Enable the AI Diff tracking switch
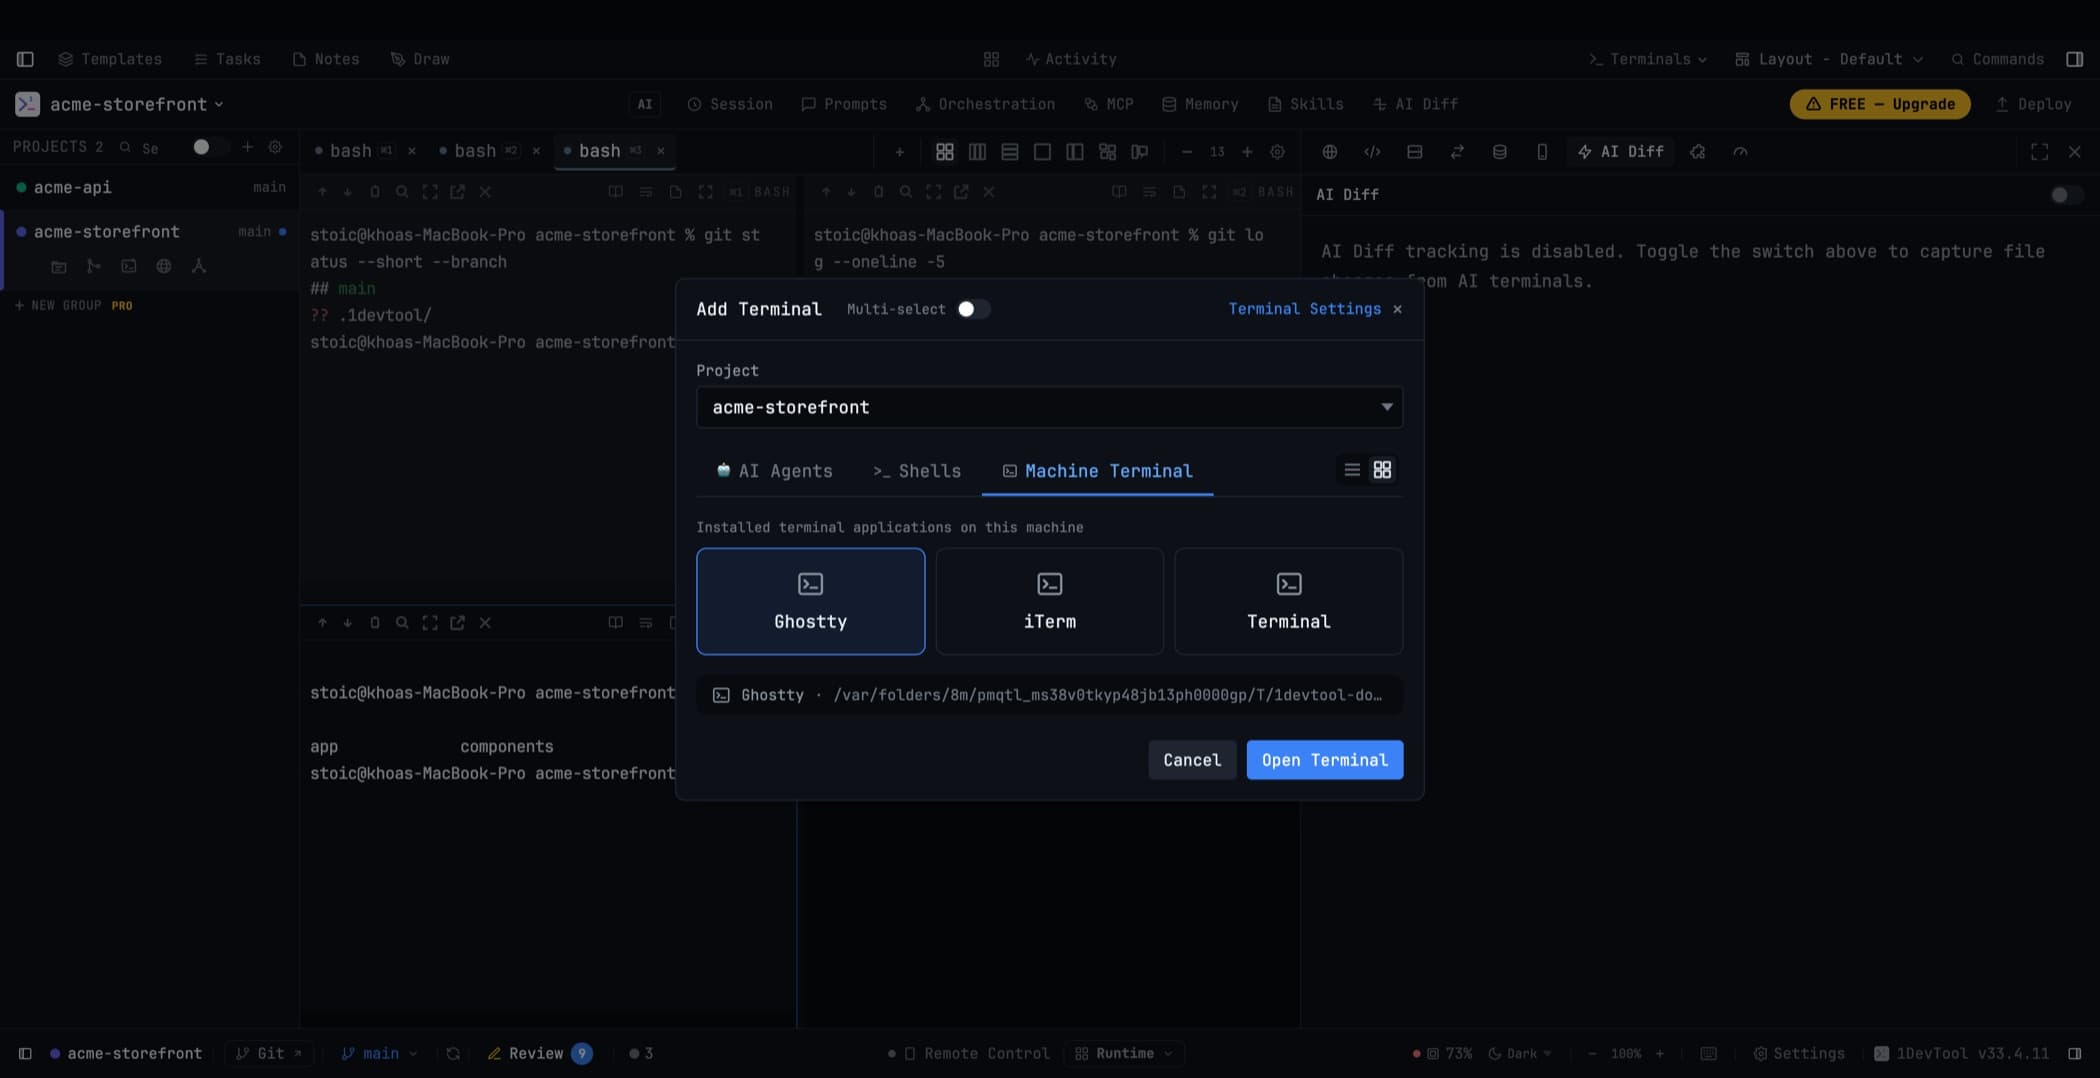 pyautogui.click(x=2066, y=195)
